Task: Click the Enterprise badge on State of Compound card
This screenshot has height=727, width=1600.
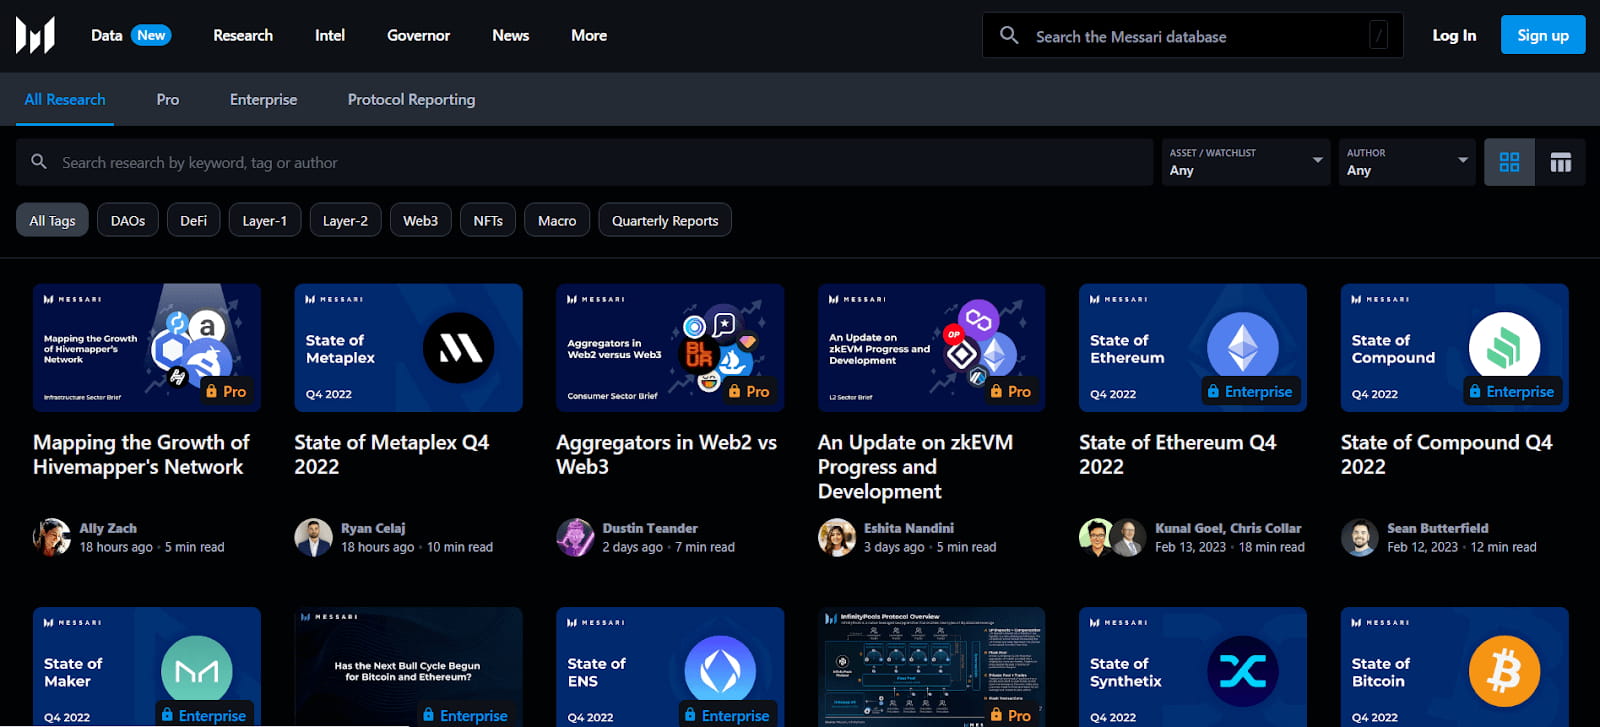Action: [x=1512, y=392]
